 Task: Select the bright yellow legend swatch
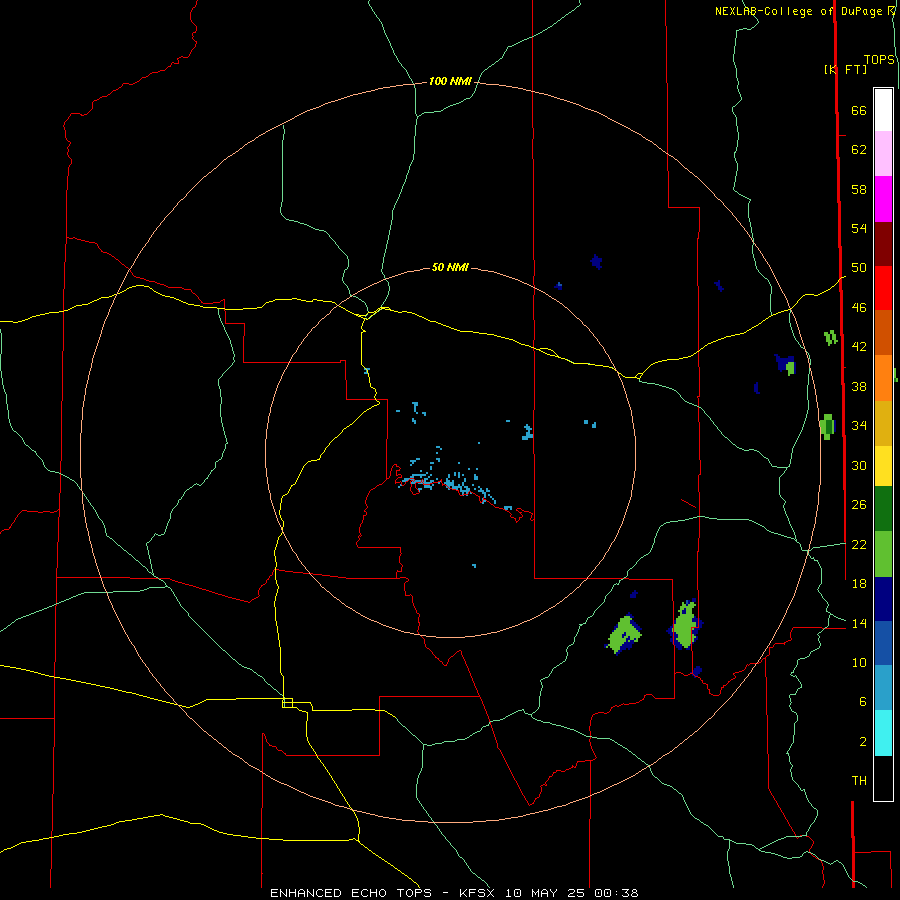tap(883, 466)
